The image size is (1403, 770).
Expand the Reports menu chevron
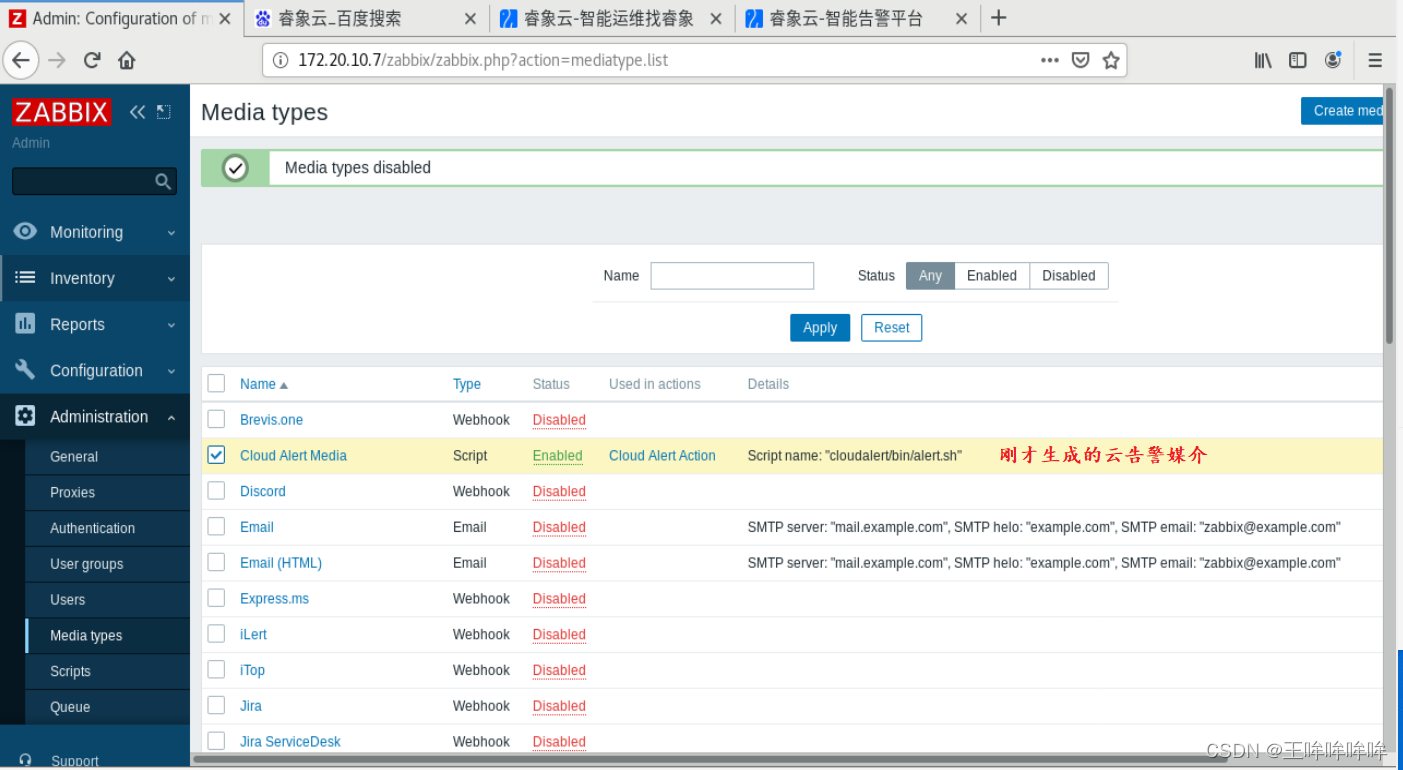coord(171,325)
